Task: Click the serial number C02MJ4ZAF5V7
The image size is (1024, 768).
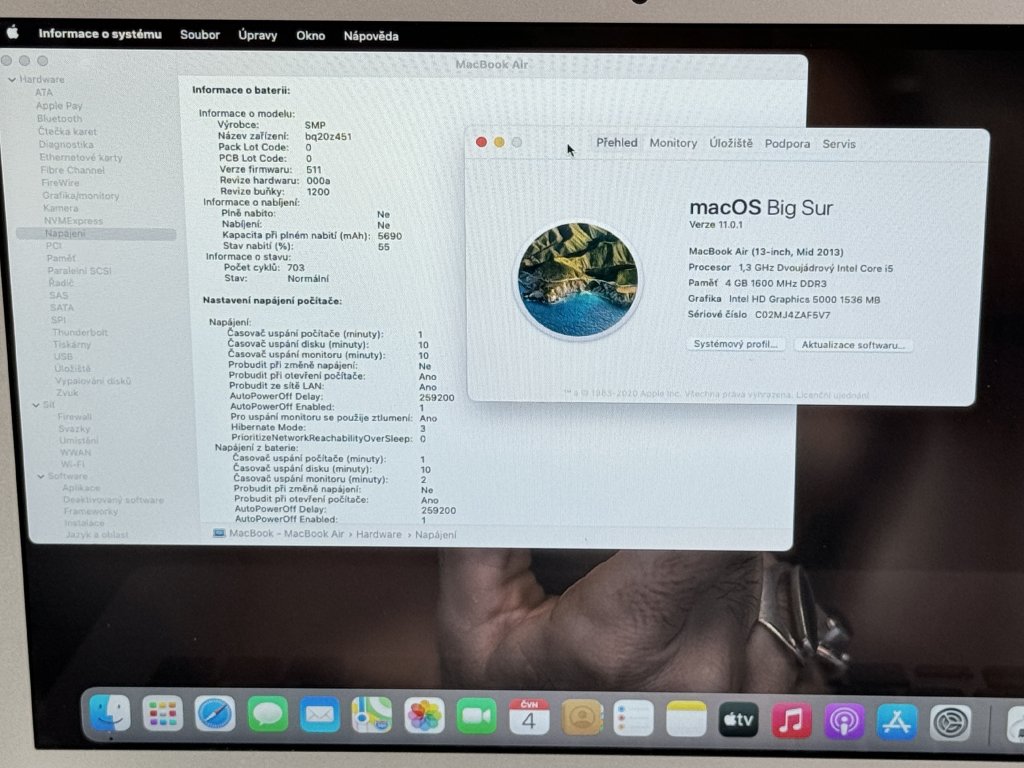Action: point(792,315)
